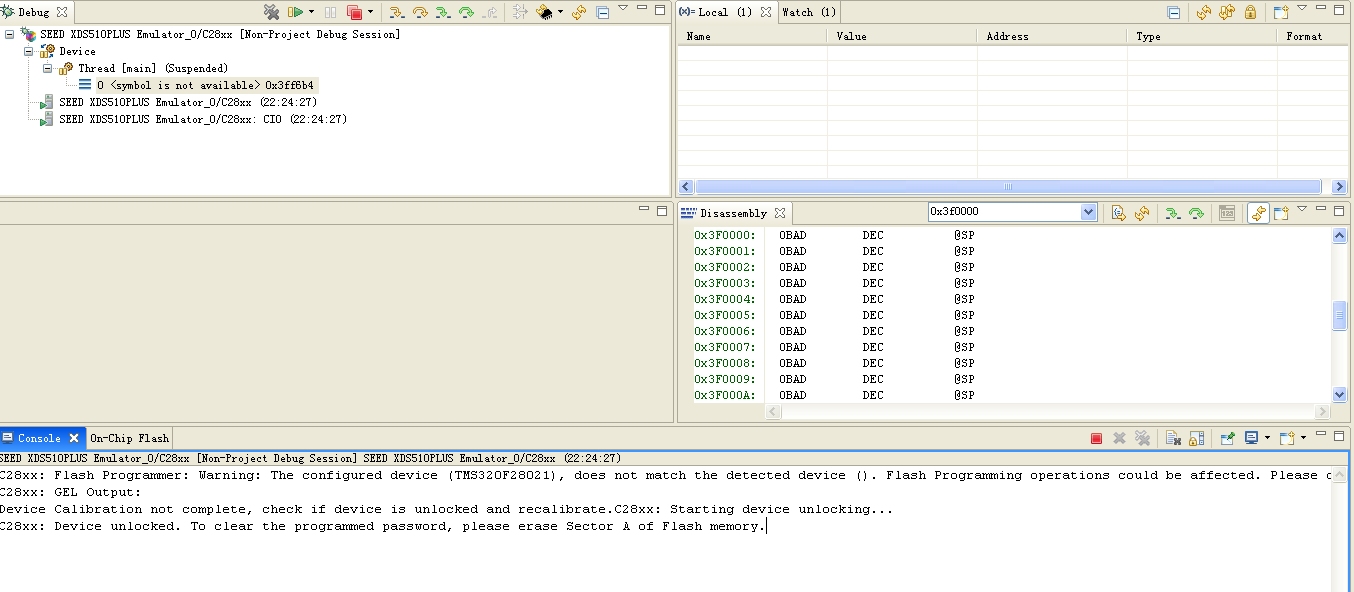The width and height of the screenshot is (1354, 592).
Task: Collapse all in the Local variables view
Action: click(1174, 13)
